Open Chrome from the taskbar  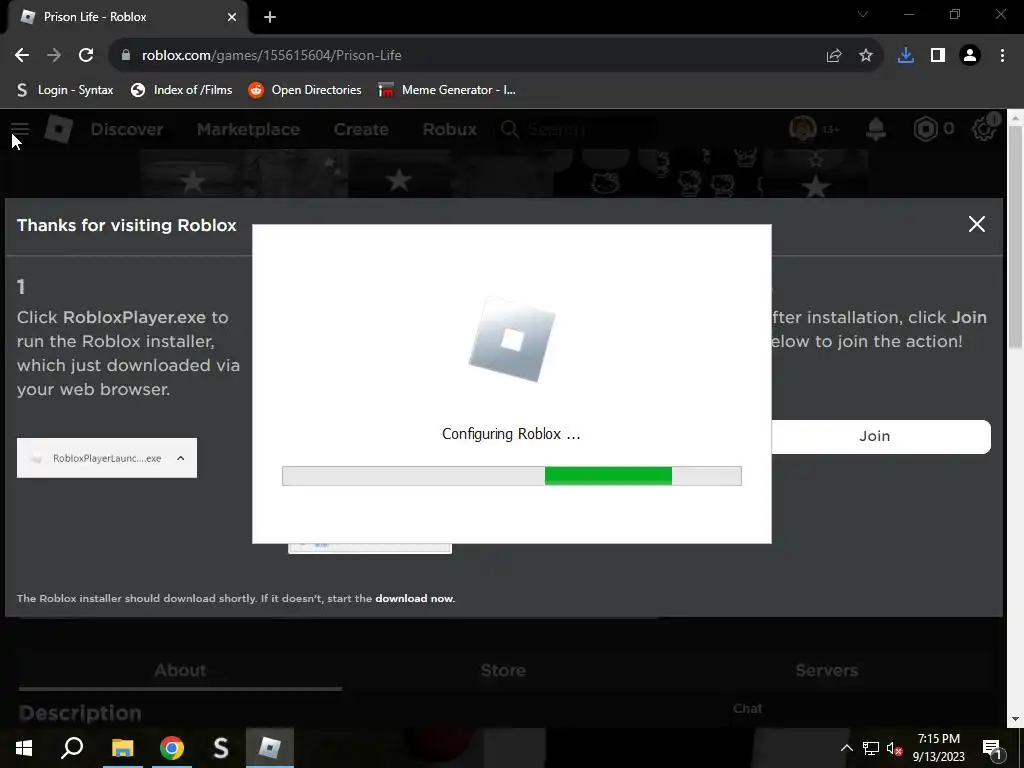(x=172, y=748)
